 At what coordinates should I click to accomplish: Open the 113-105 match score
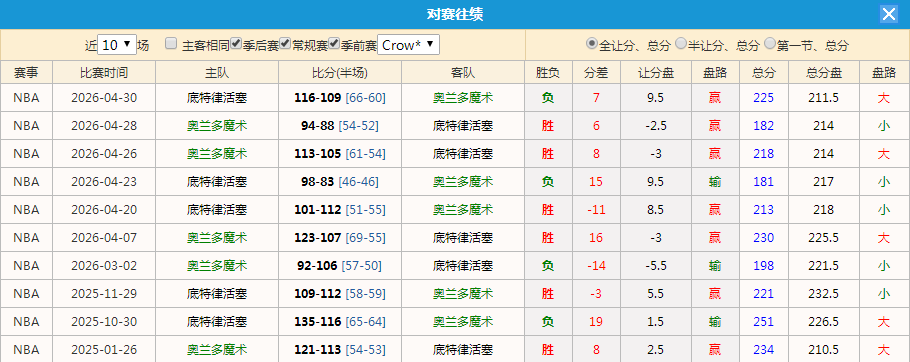pos(317,154)
